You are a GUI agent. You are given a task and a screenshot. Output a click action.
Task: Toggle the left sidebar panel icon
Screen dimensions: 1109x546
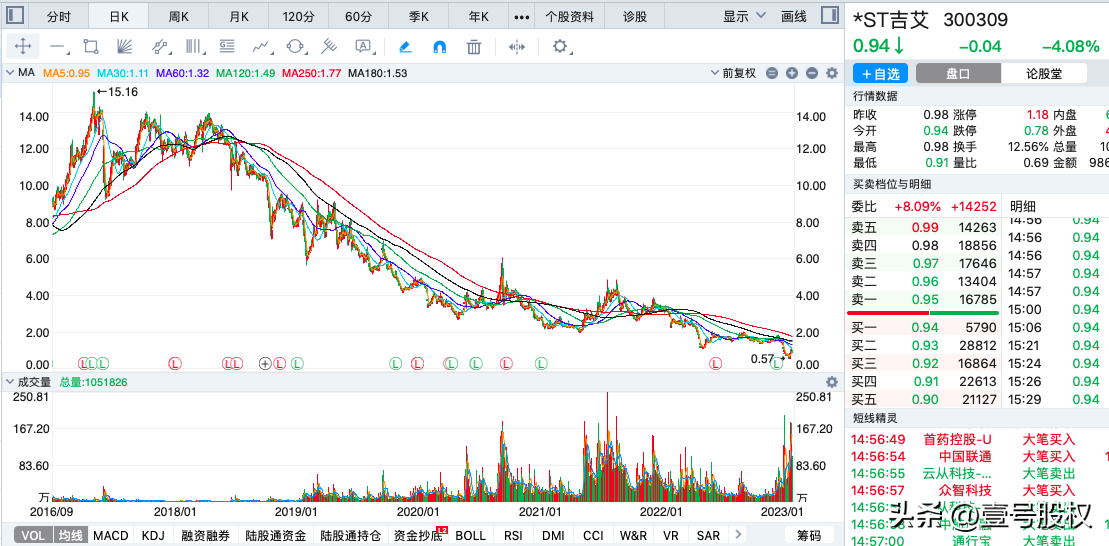pos(15,15)
